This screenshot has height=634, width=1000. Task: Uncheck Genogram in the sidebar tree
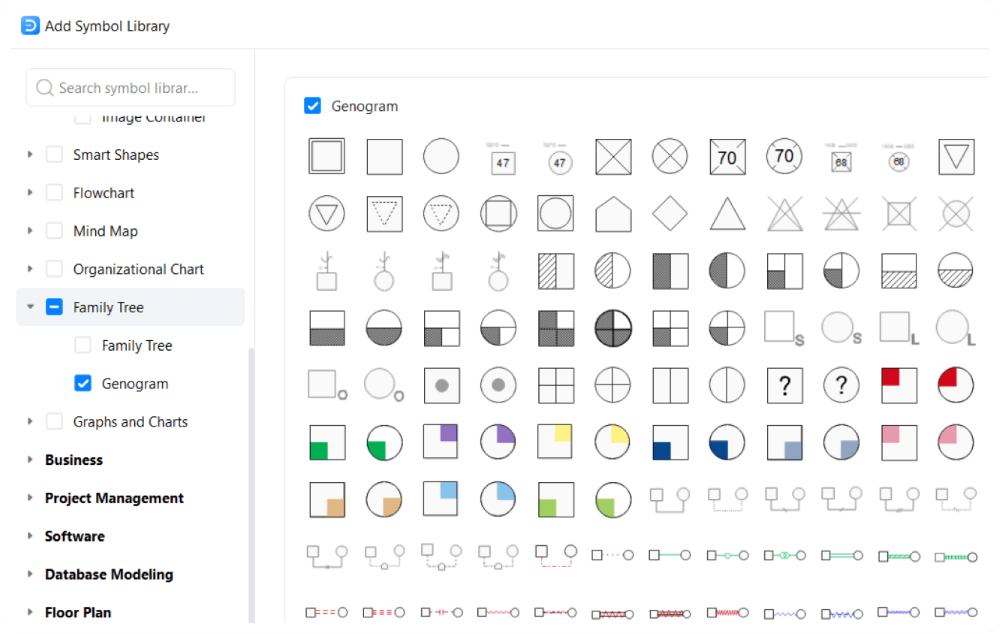[83, 383]
